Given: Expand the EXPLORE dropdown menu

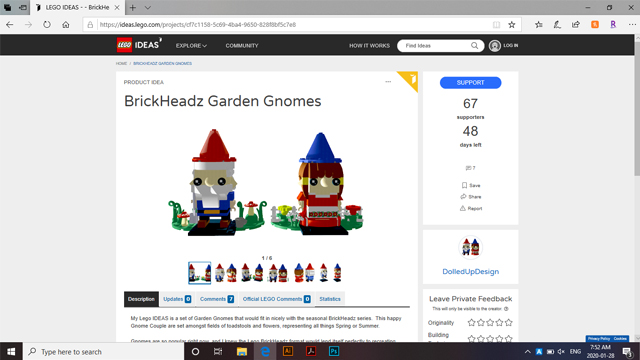Looking at the screenshot, I should tap(191, 46).
